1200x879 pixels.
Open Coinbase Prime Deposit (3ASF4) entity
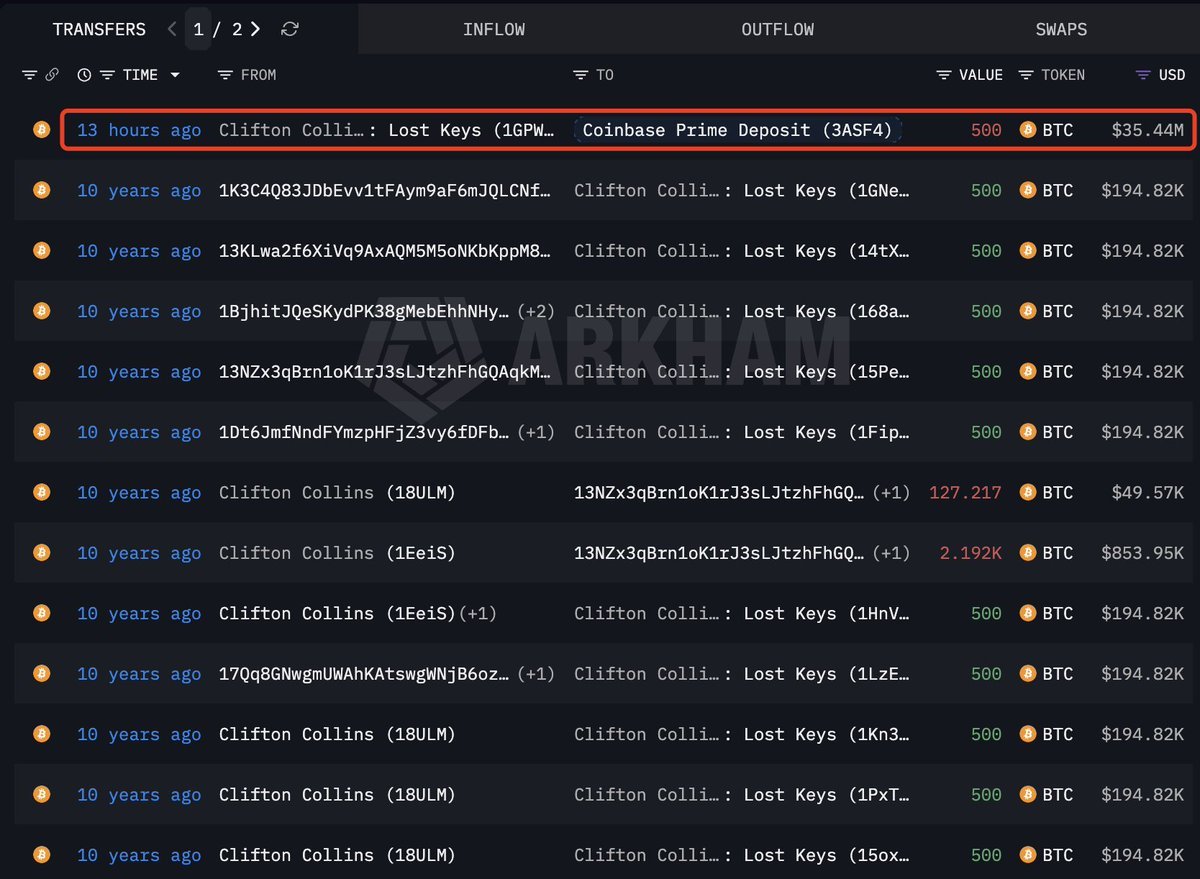click(737, 129)
